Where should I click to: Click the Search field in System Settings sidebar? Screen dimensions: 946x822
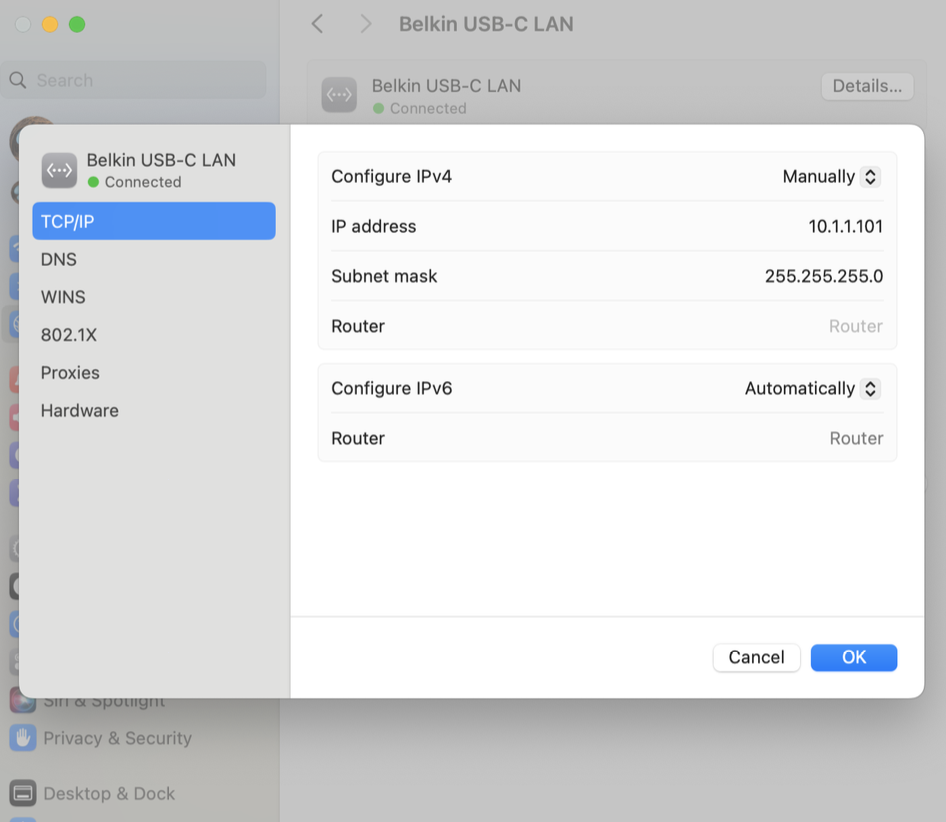[x=134, y=80]
